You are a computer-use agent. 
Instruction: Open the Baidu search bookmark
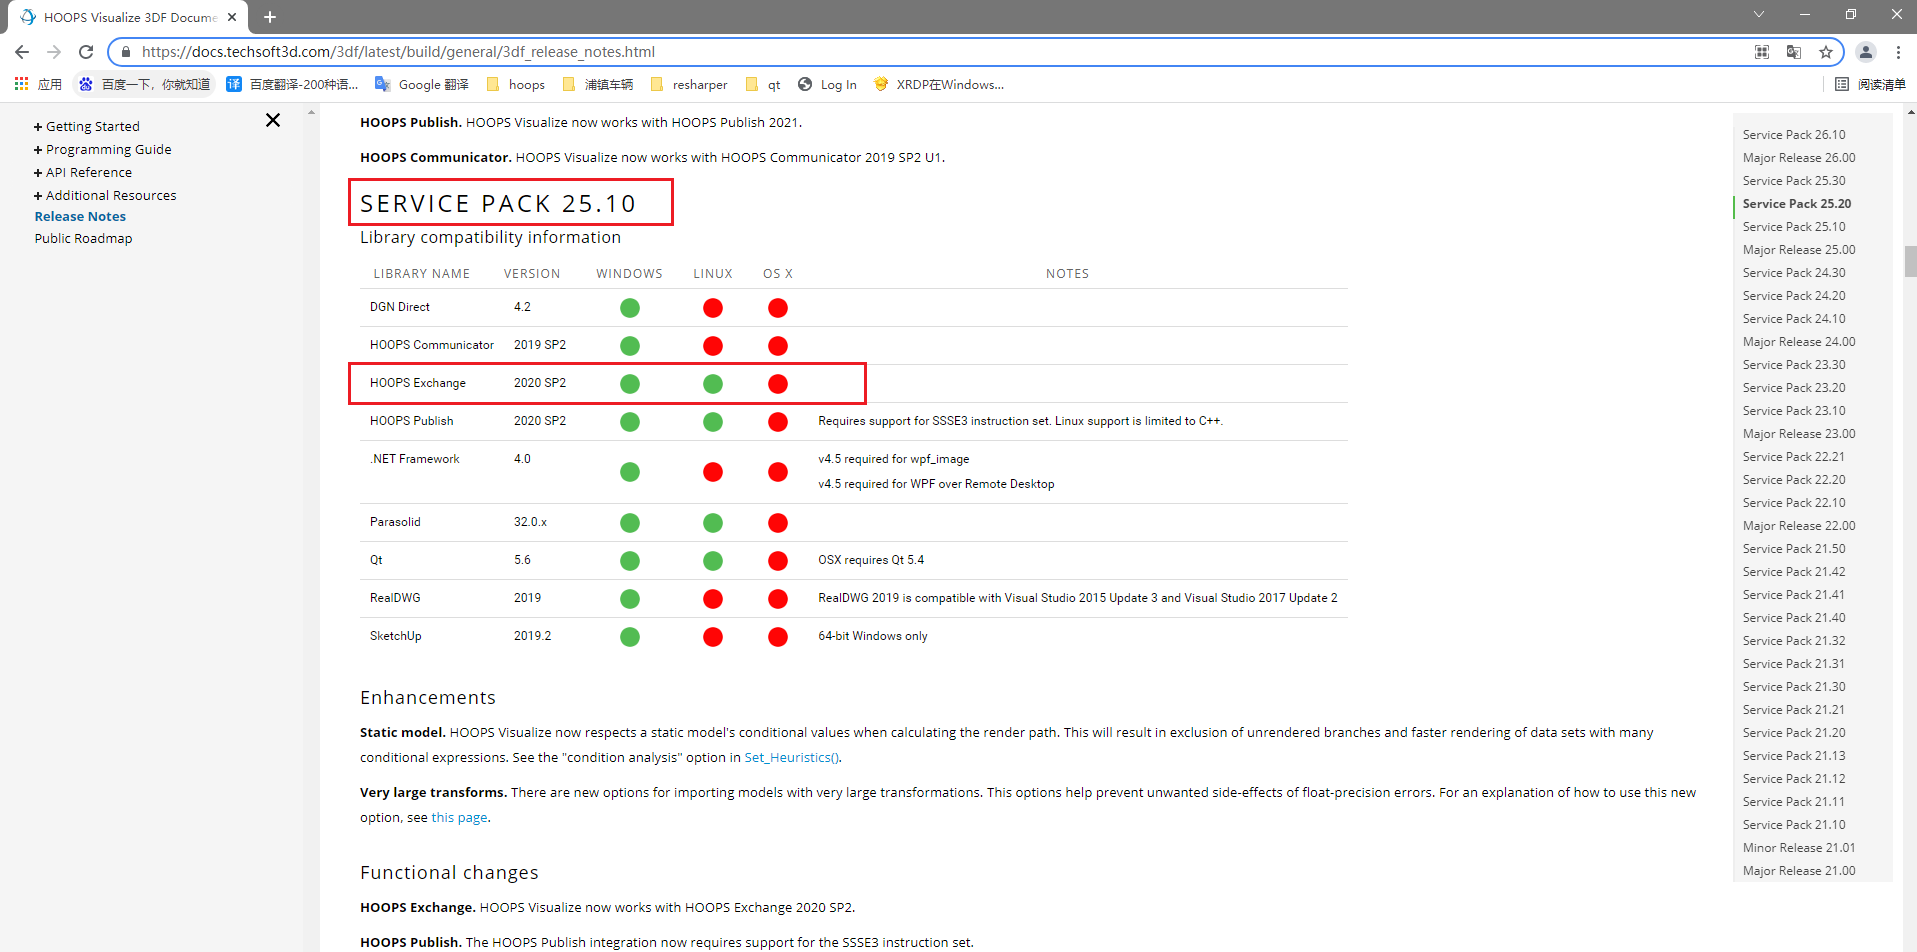pyautogui.click(x=145, y=85)
